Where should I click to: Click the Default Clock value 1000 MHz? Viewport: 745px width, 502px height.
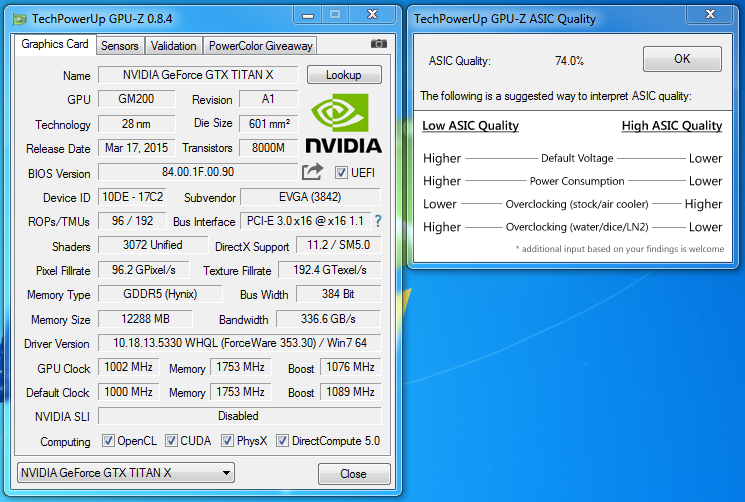click(x=129, y=392)
